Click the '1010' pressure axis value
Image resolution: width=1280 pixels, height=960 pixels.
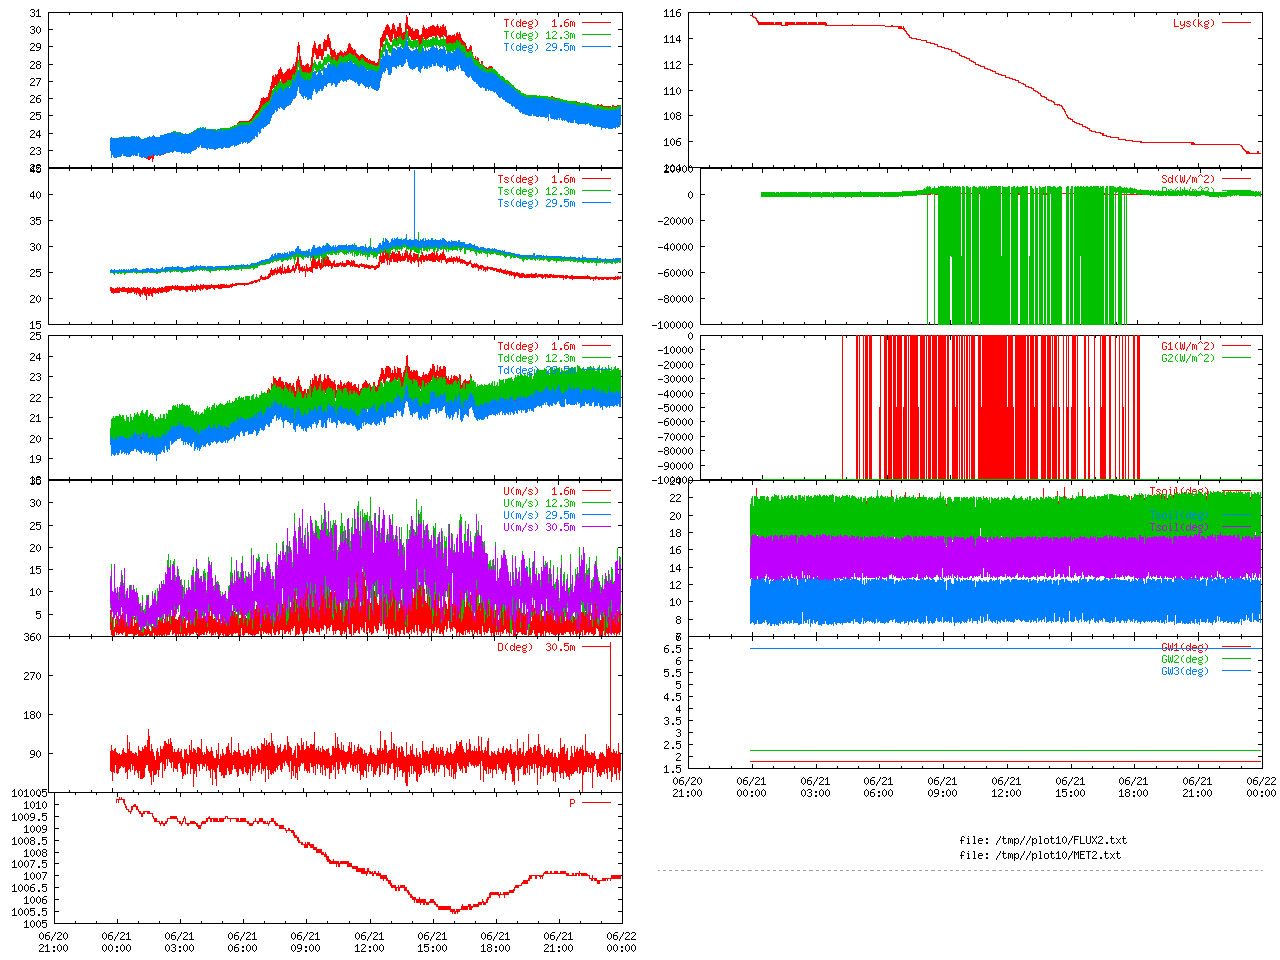click(35, 805)
